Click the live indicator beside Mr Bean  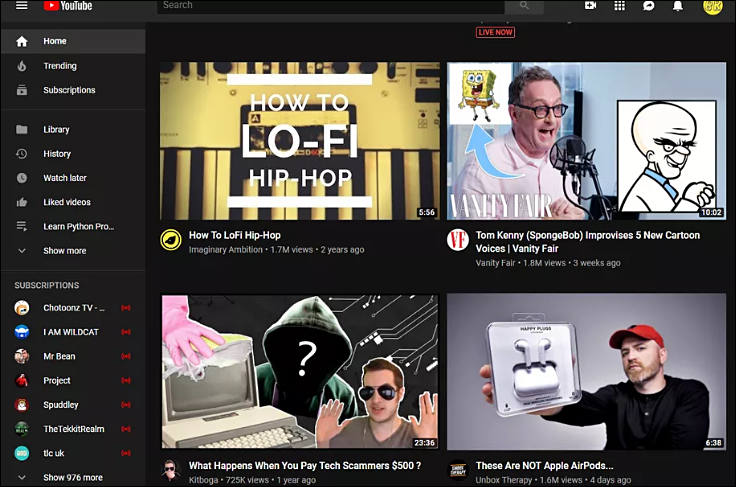(x=126, y=357)
